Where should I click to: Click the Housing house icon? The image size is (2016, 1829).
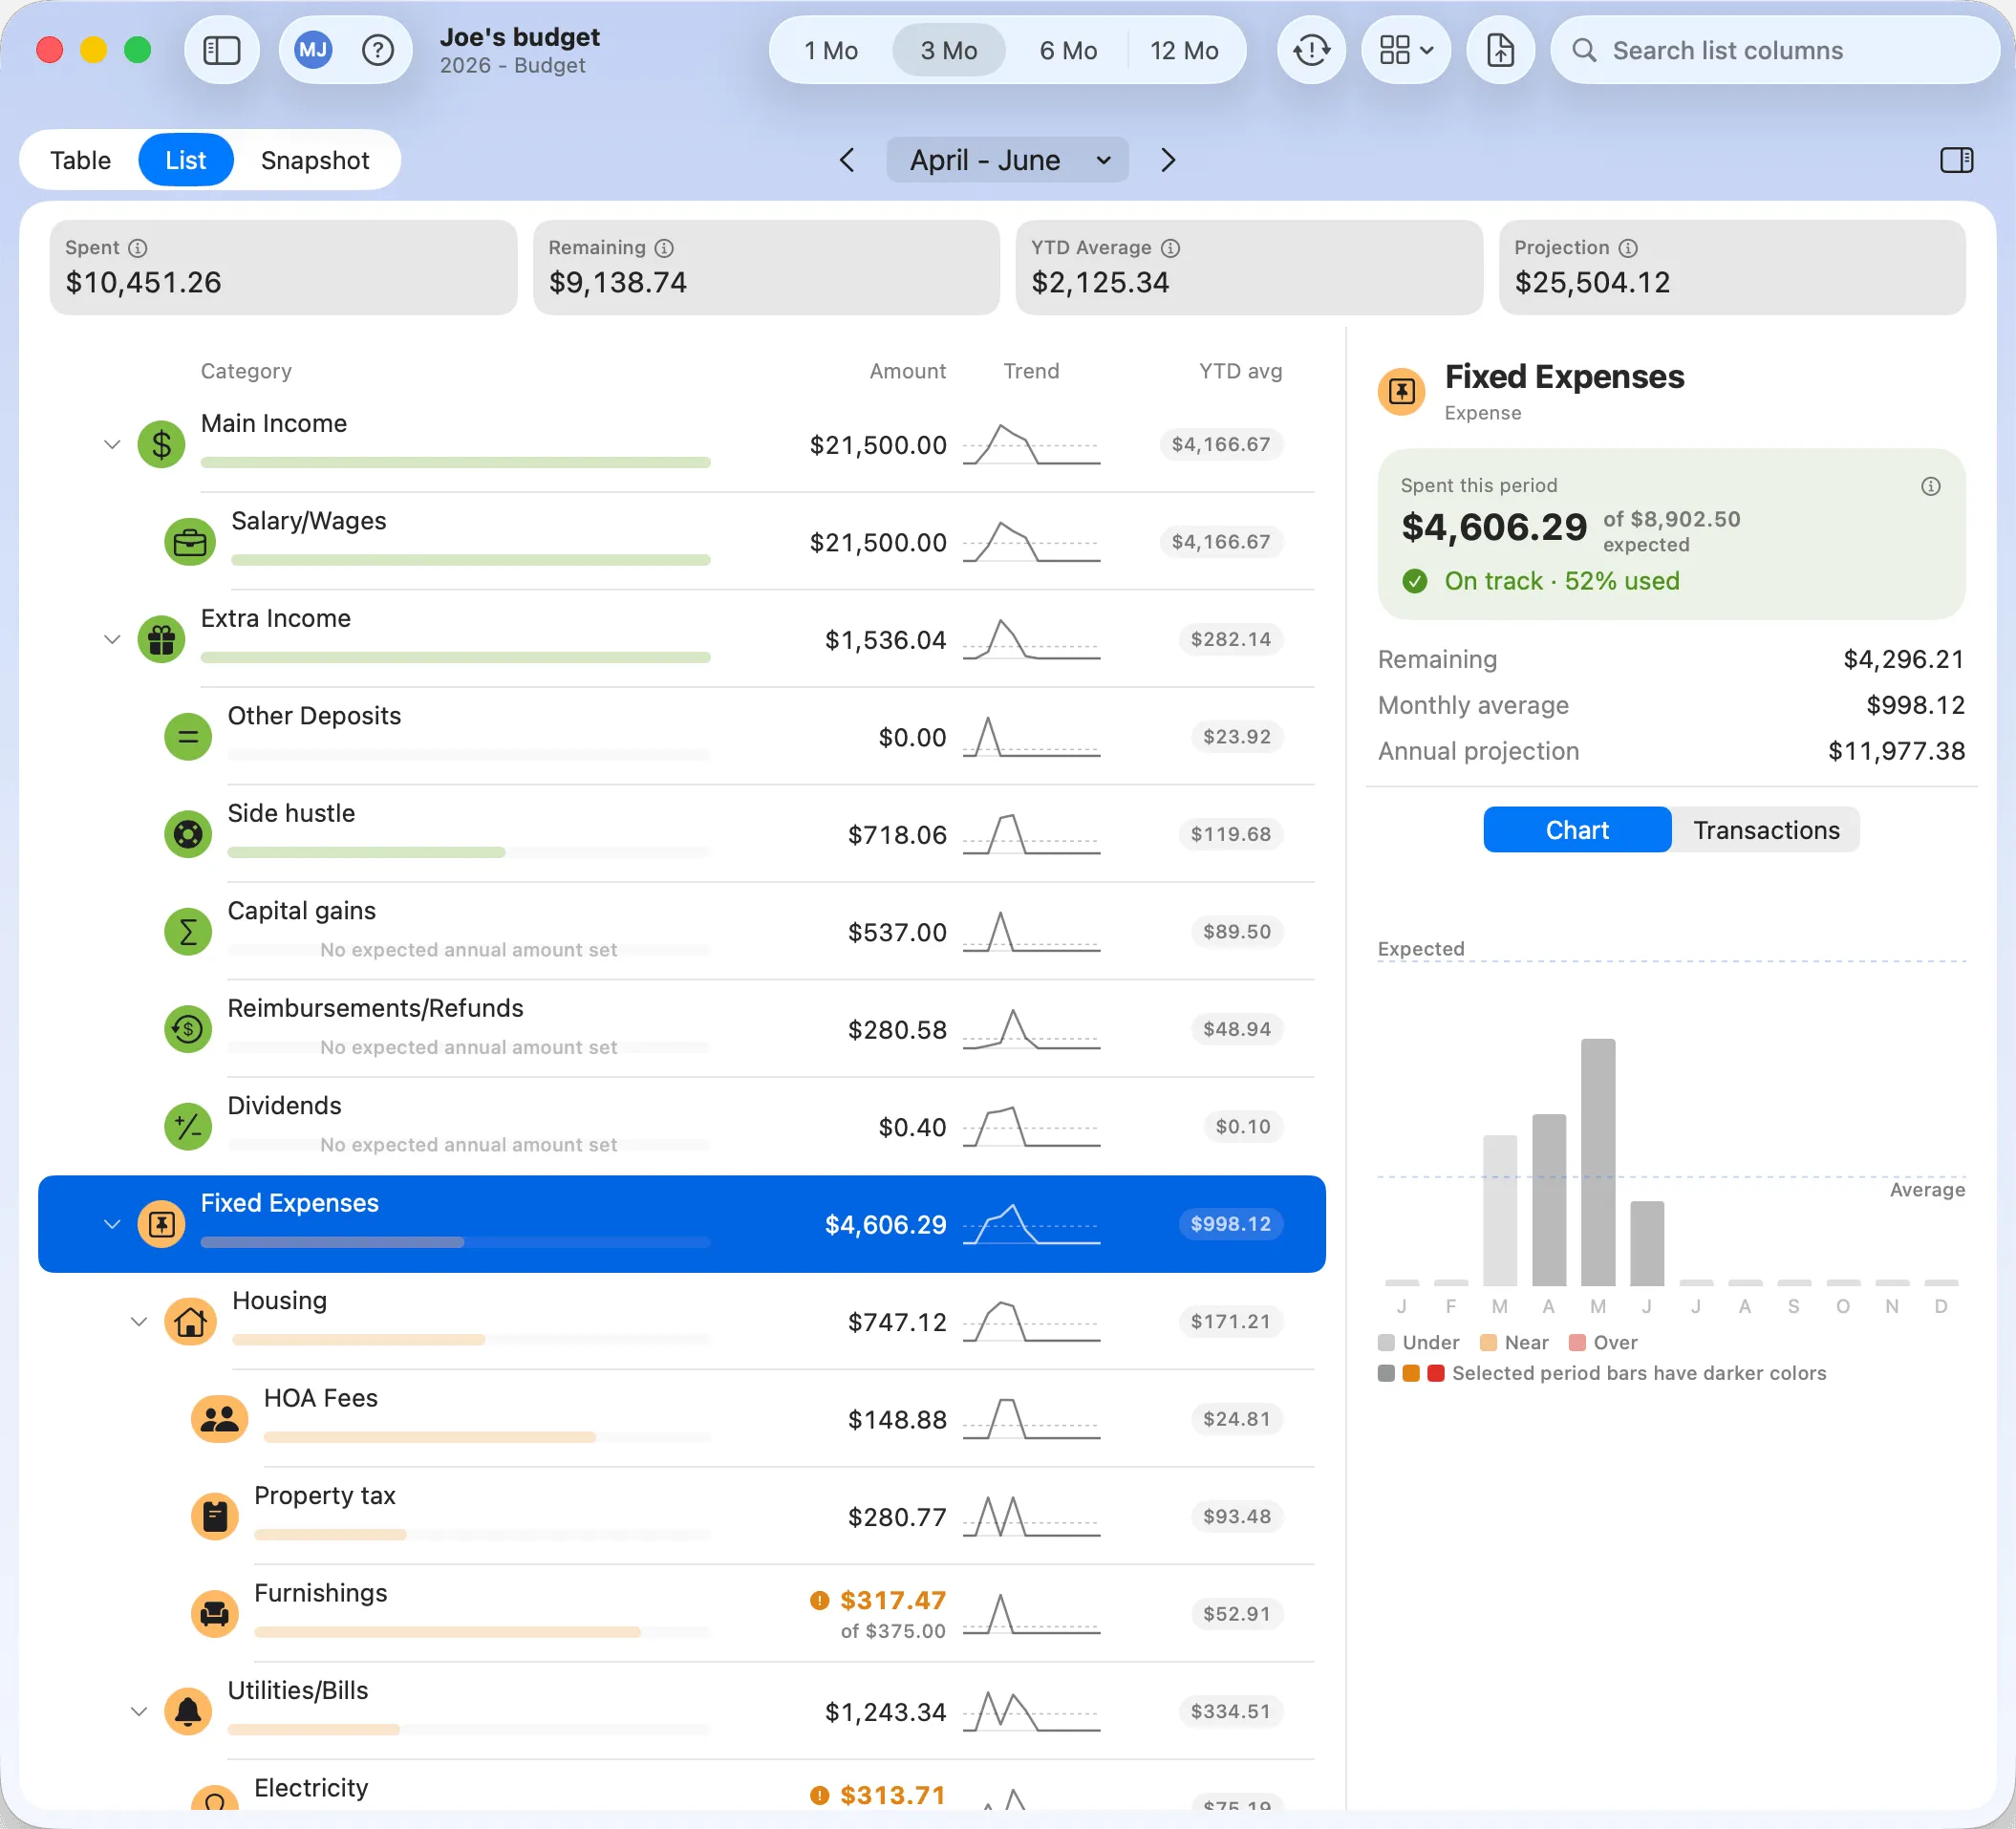pyautogui.click(x=190, y=1322)
